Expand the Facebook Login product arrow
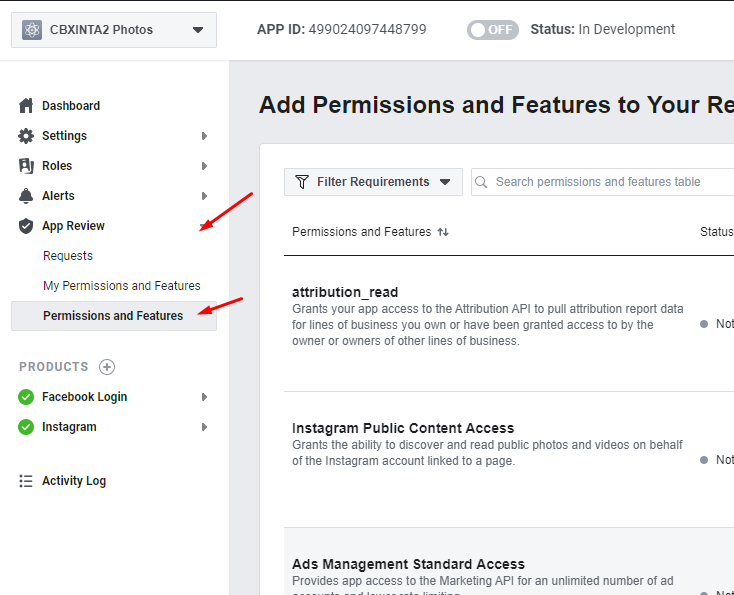734x595 pixels. pos(204,397)
